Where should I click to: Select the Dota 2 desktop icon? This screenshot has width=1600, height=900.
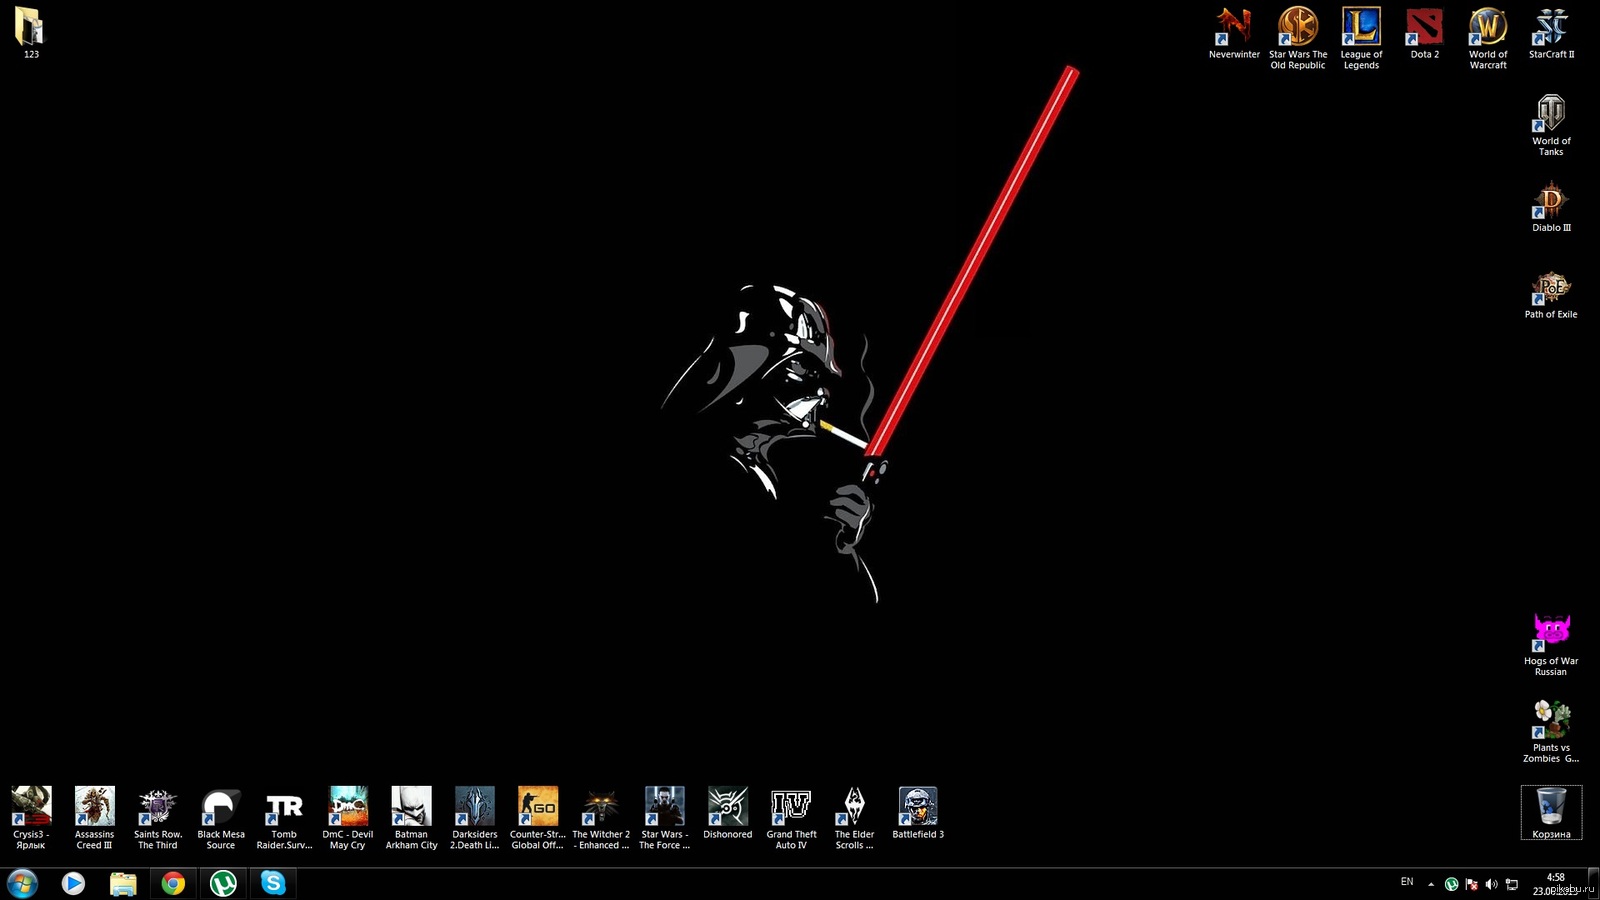[x=1424, y=28]
